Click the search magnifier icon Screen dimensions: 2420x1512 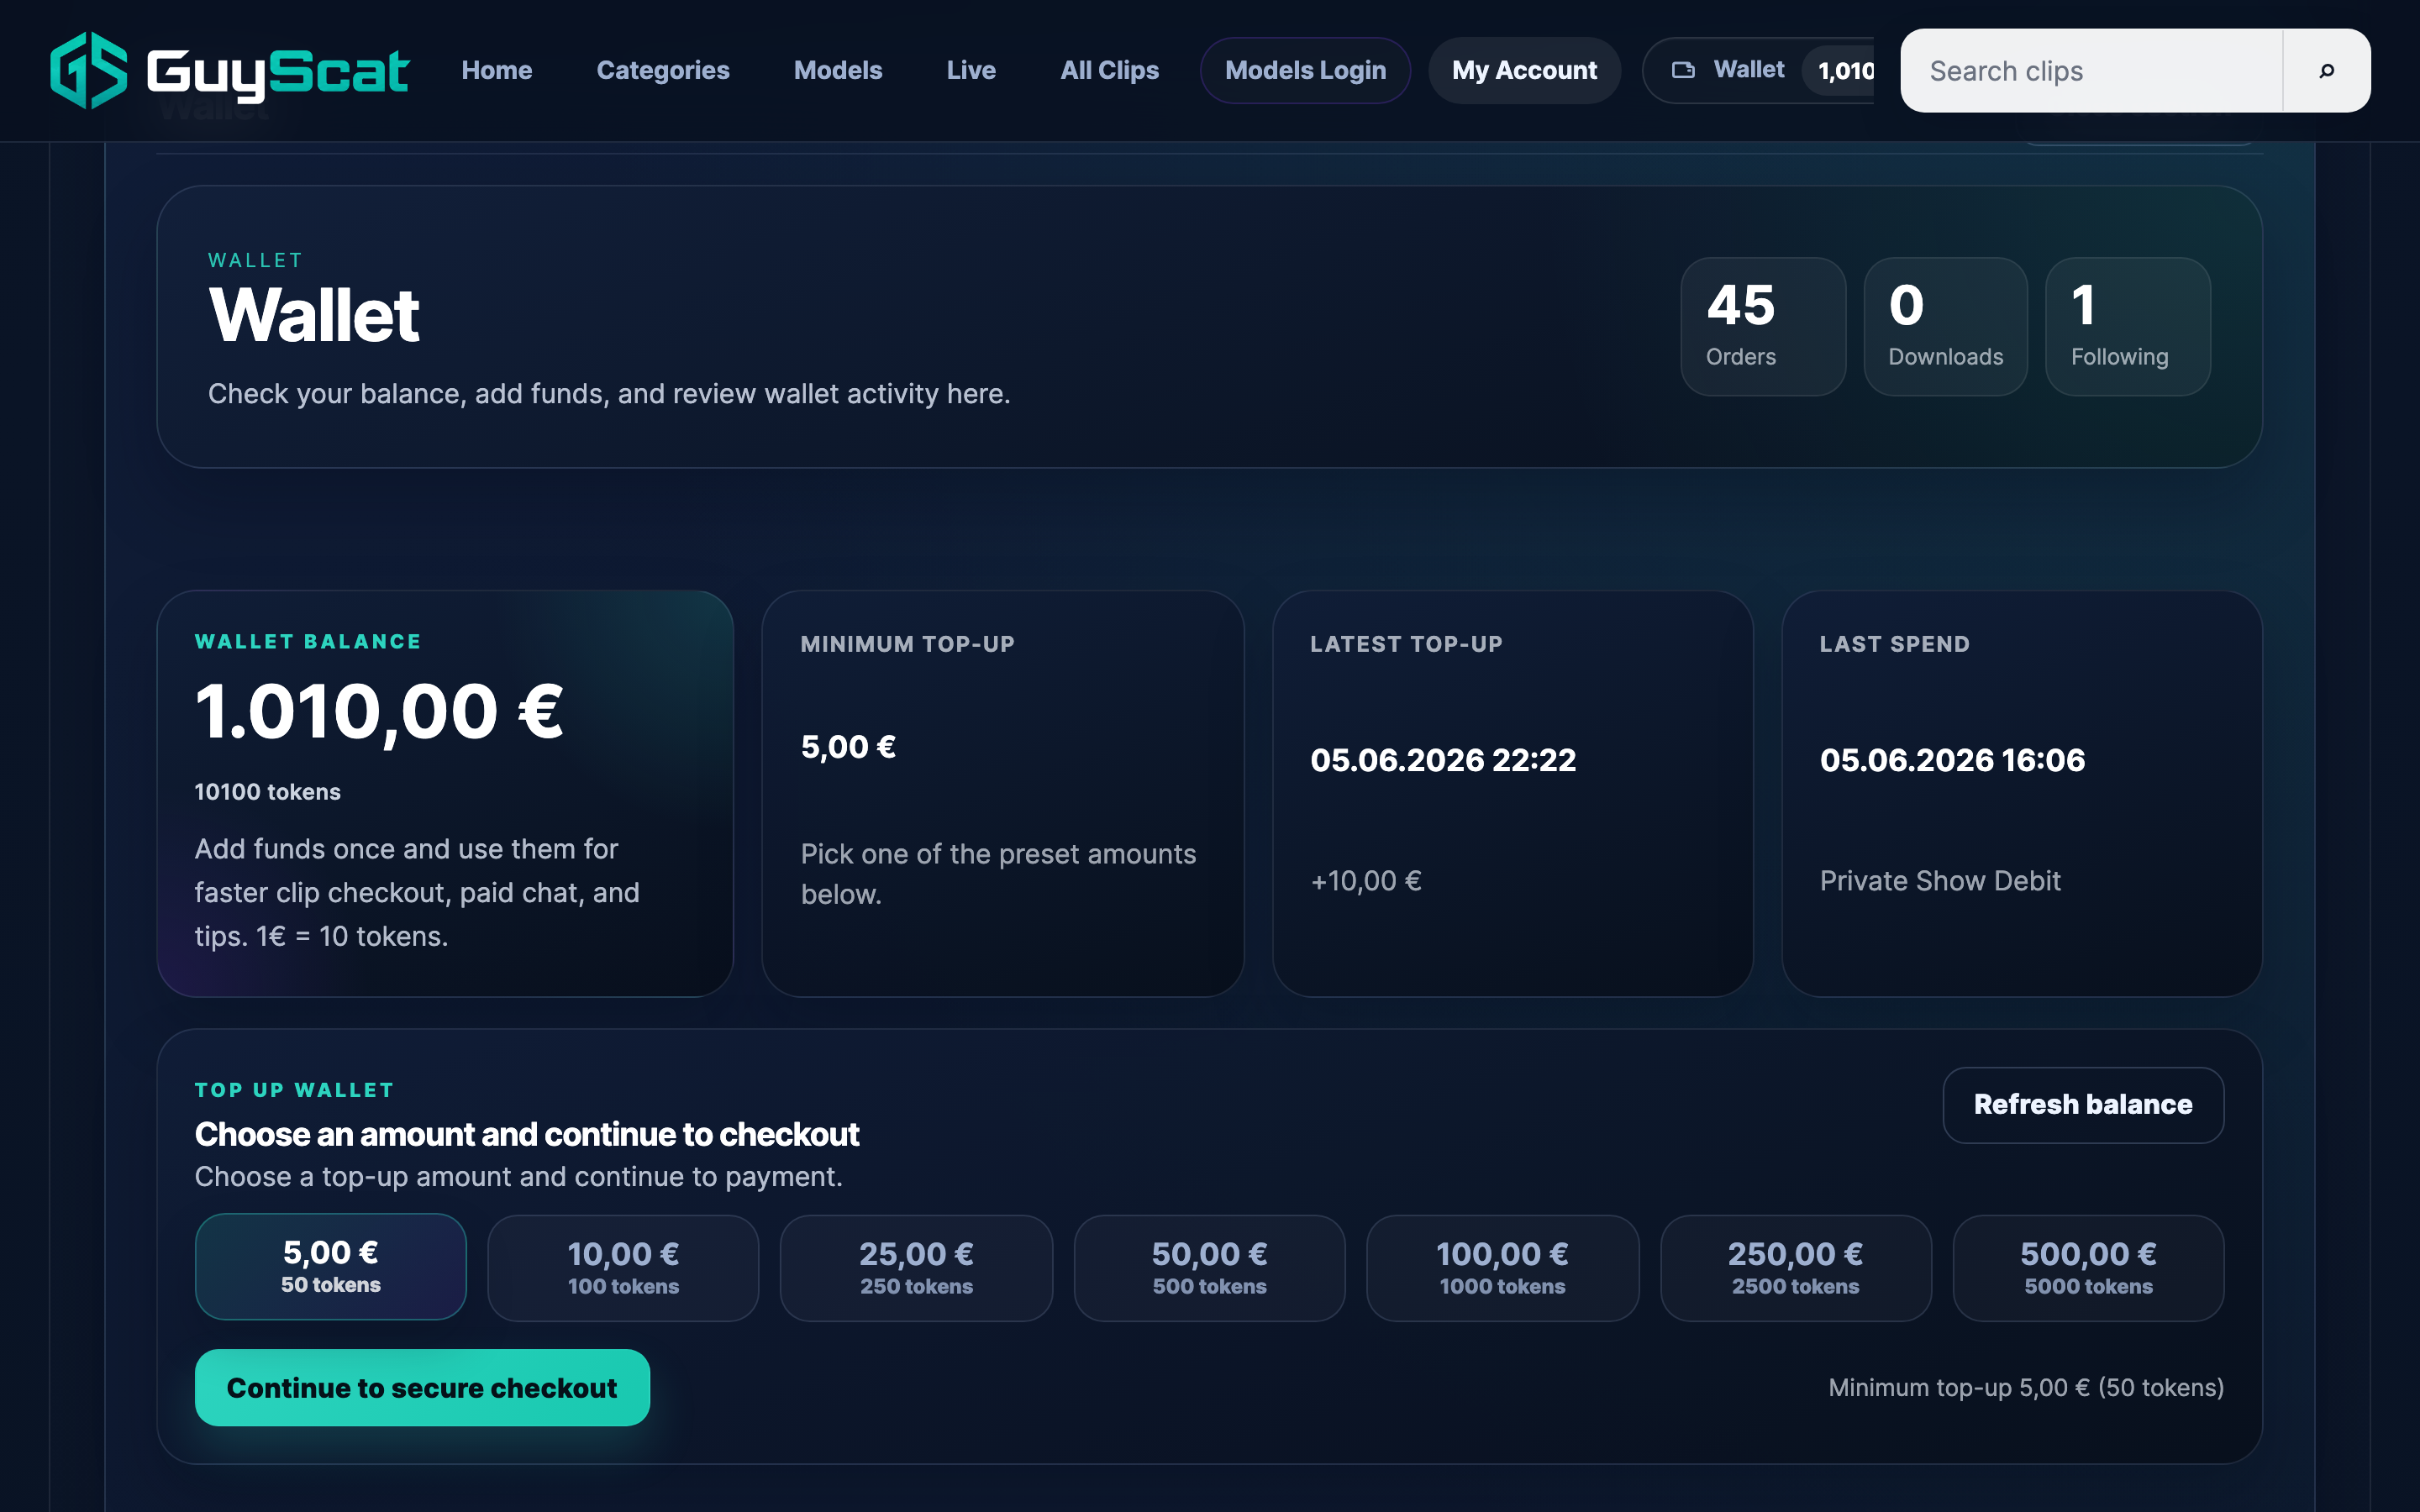pos(2326,71)
